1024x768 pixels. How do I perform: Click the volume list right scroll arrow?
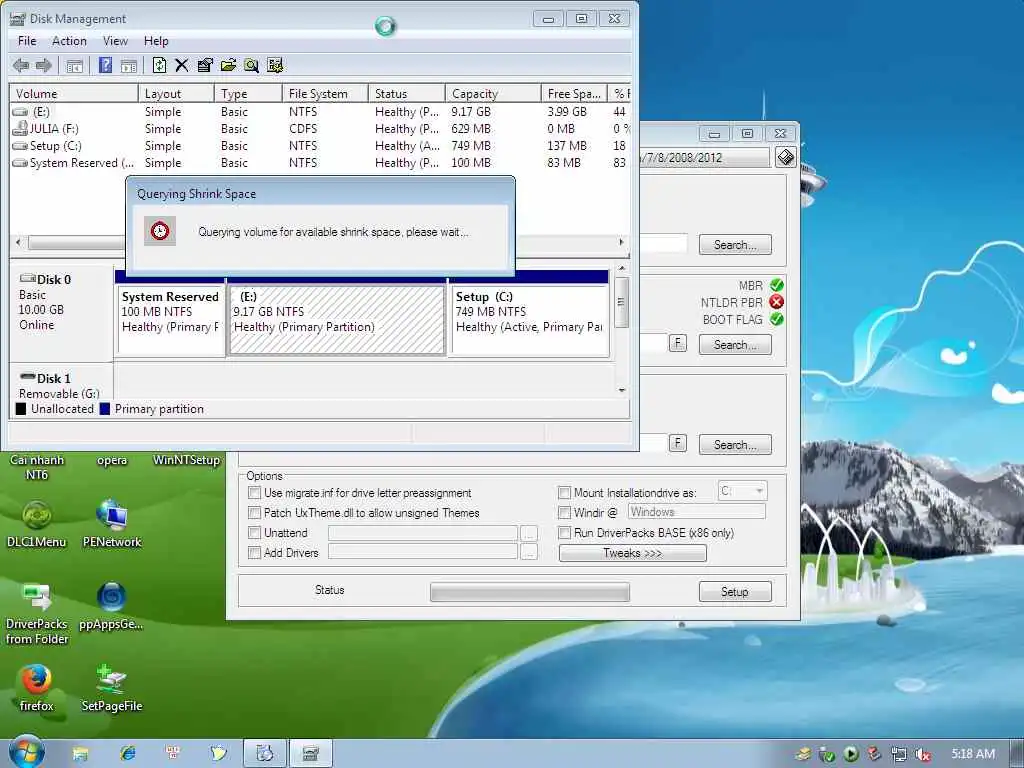[x=621, y=242]
